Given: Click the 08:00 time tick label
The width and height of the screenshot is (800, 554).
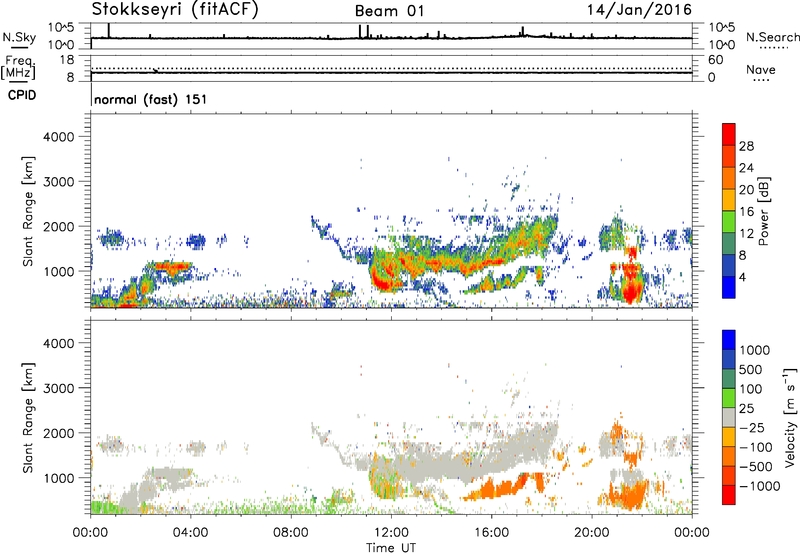Looking at the screenshot, I should 291,533.
